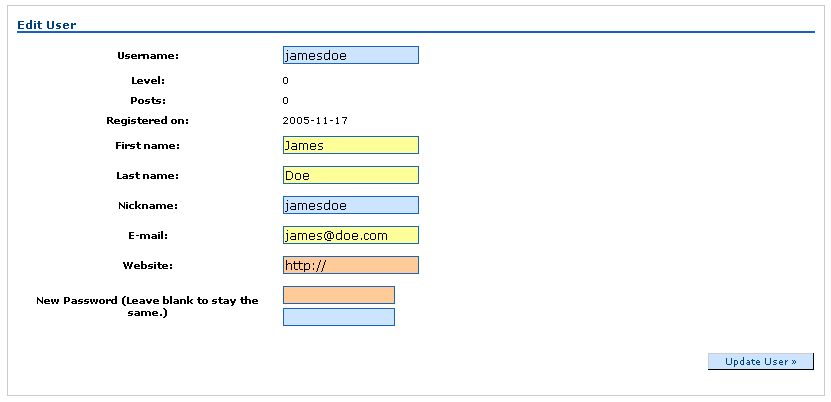Click the Last name: label
Image resolution: width=831 pixels, height=402 pixels.
coord(147,176)
